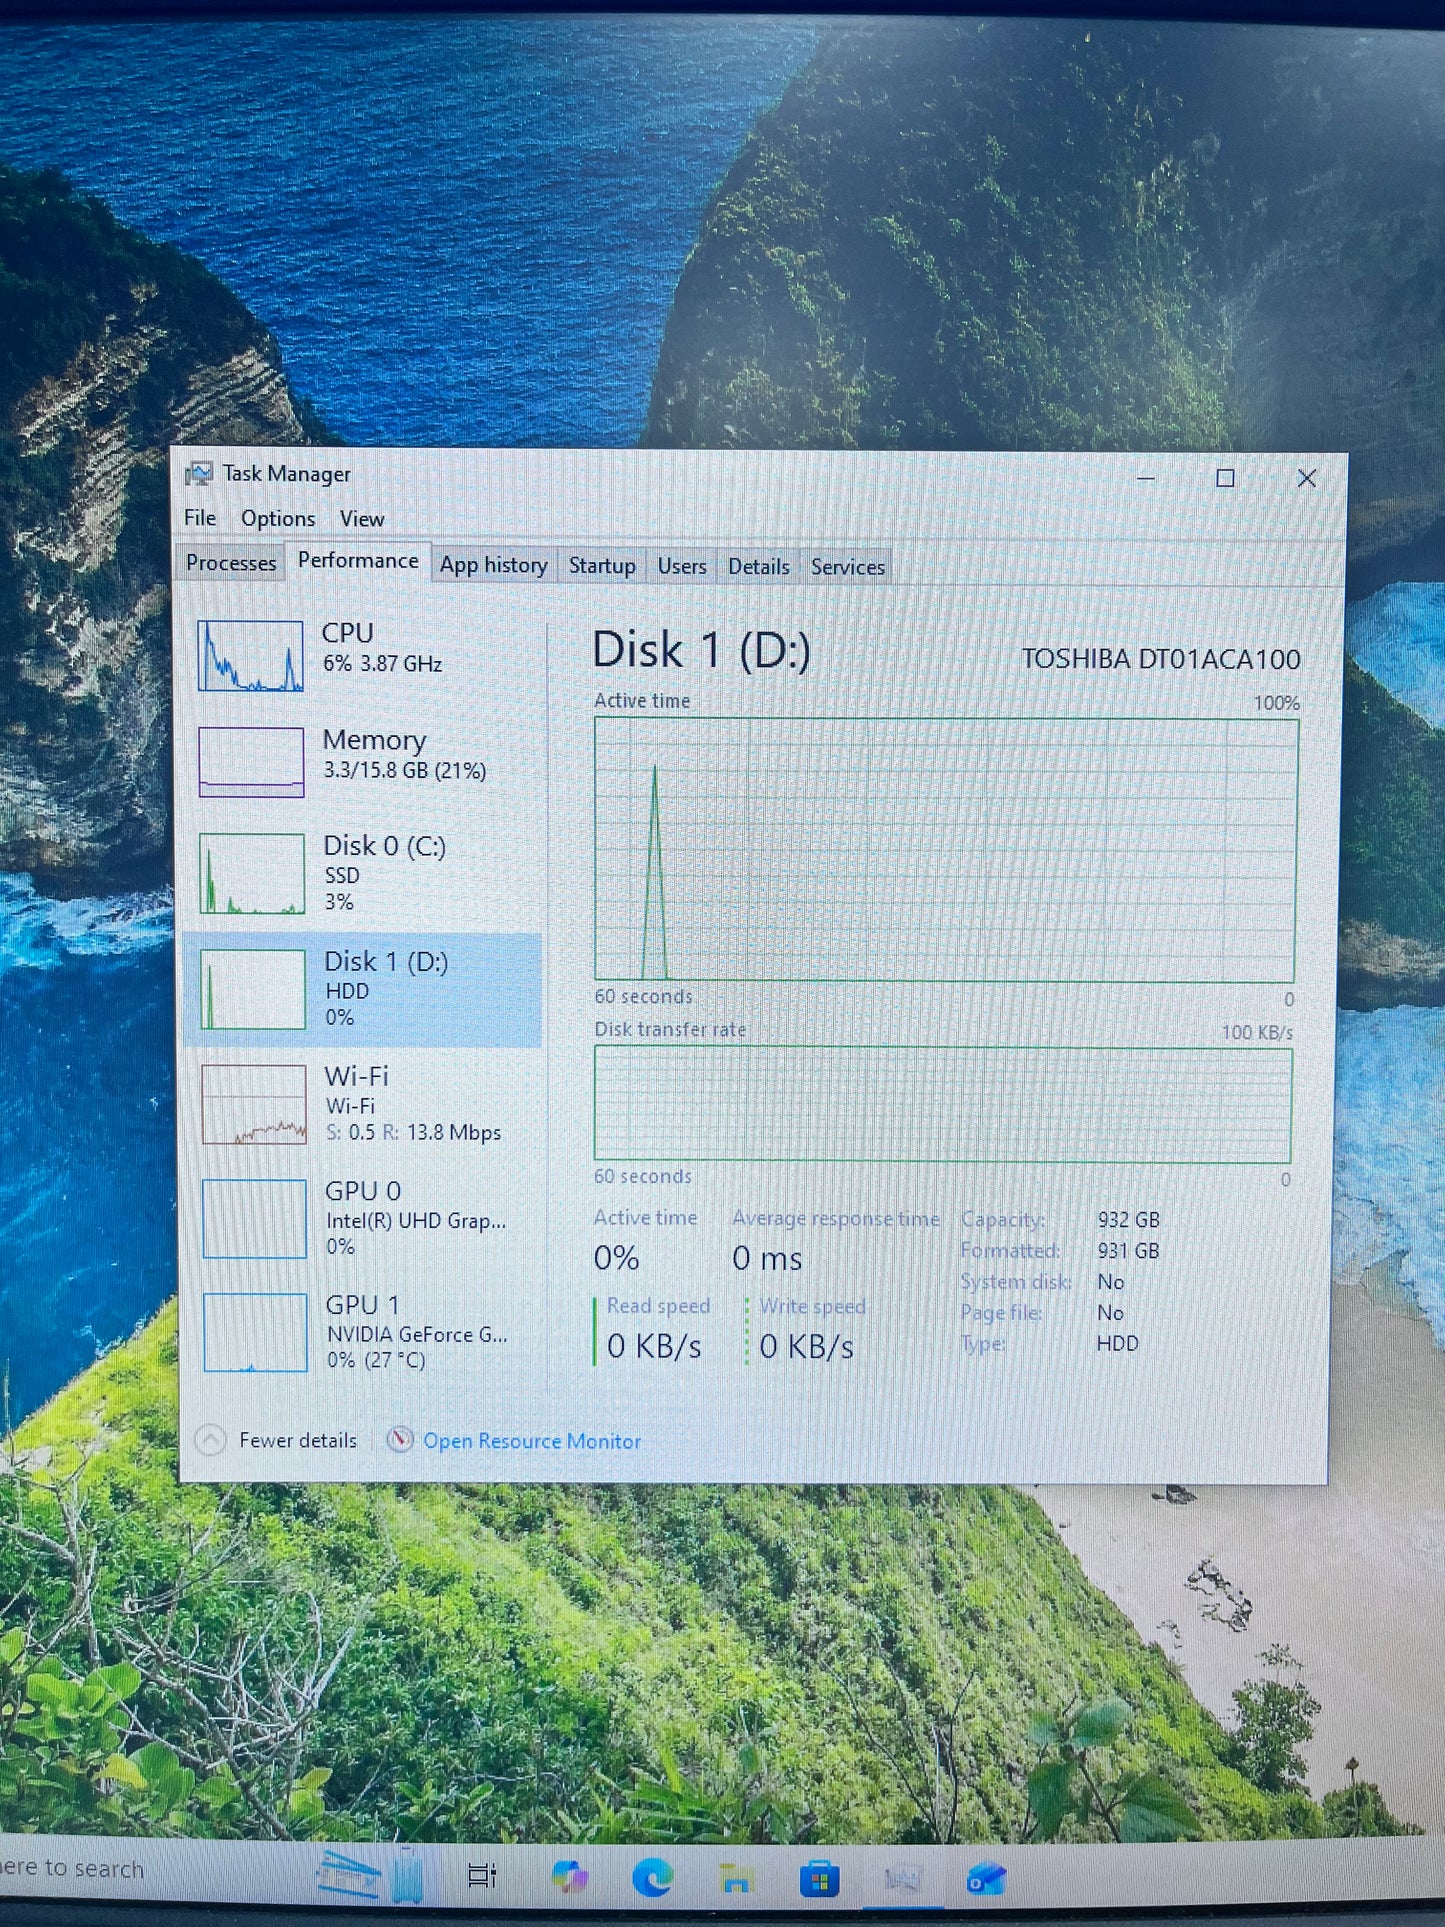Click the Fewer details text
The height and width of the screenshot is (1927, 1445).
298,1441
